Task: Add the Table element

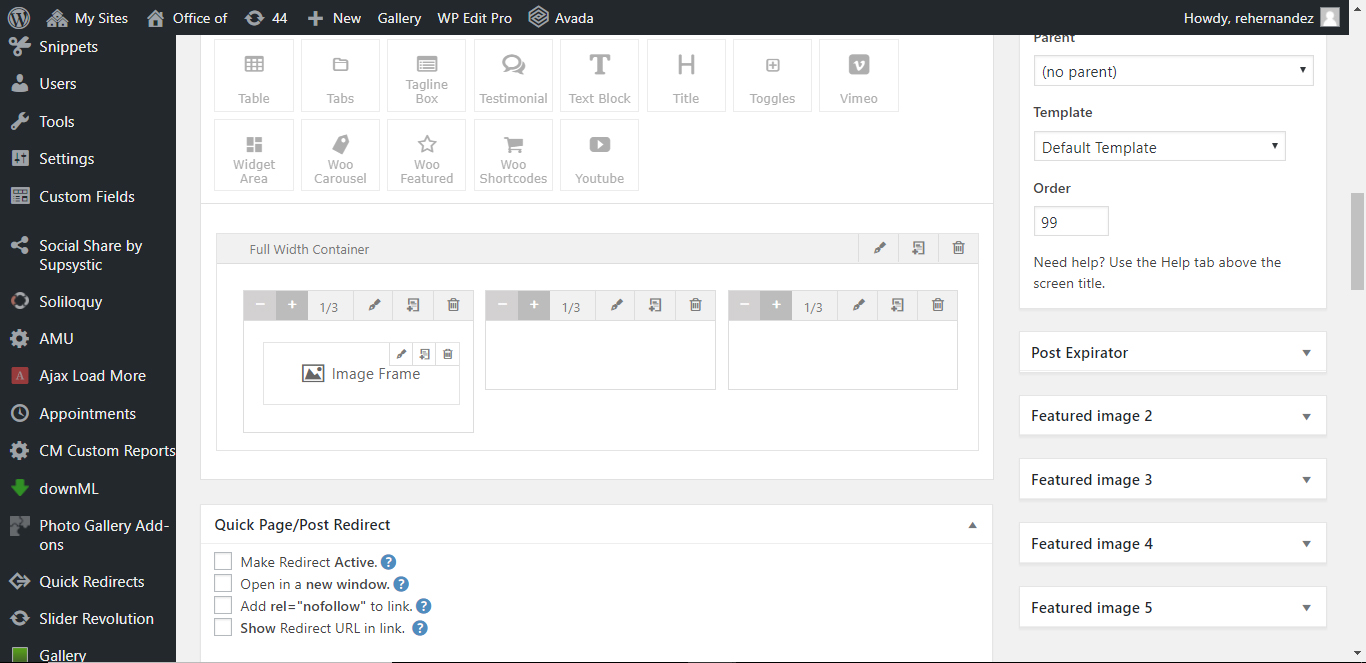Action: tap(254, 75)
